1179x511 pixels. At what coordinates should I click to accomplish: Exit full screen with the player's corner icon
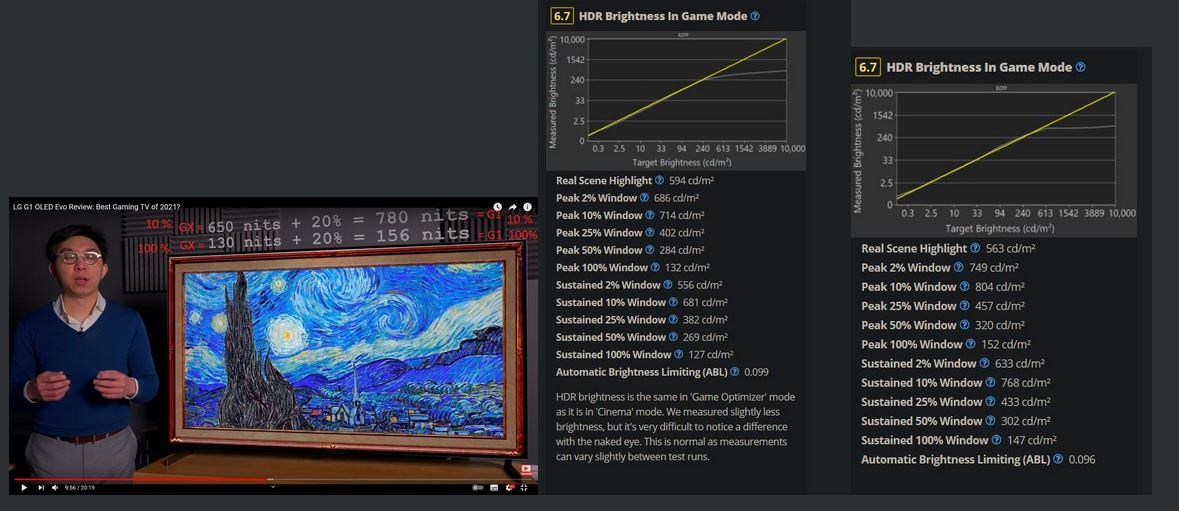click(524, 488)
